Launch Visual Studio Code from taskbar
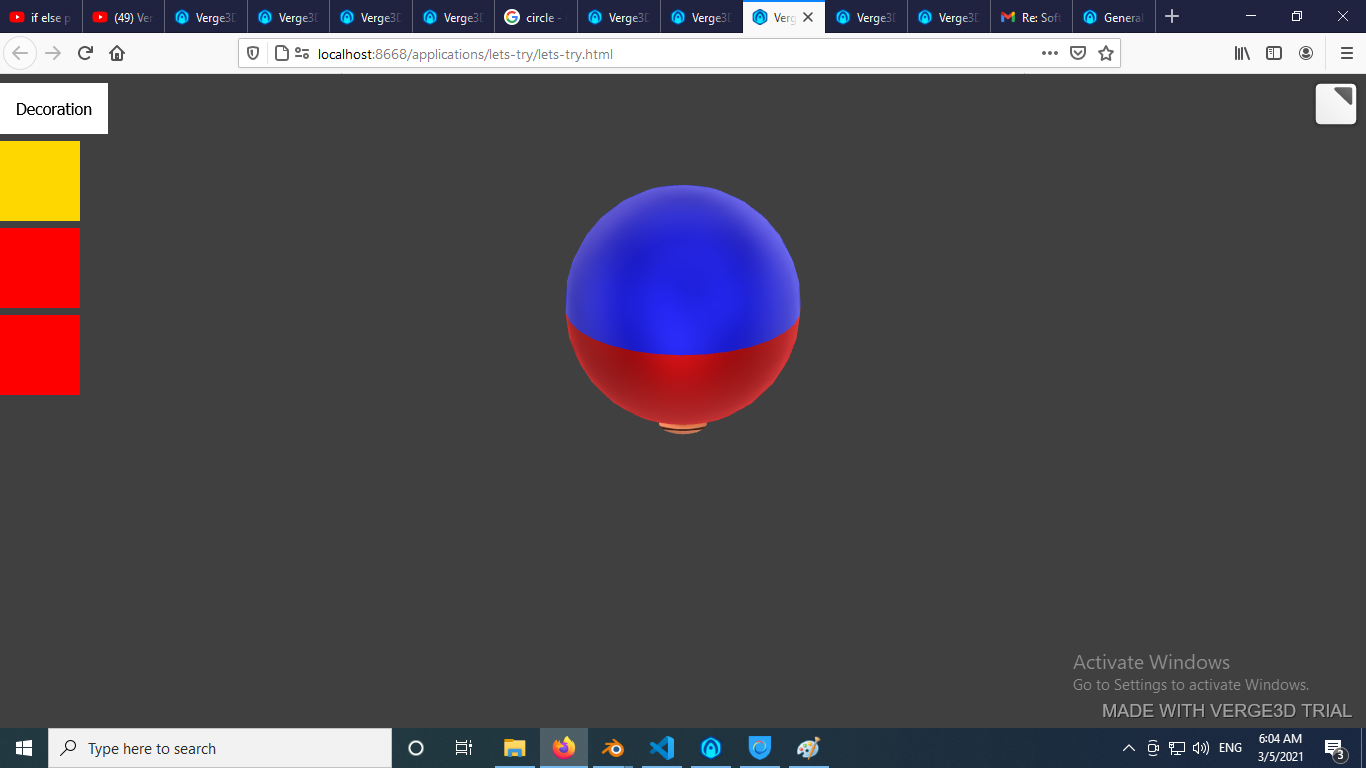Image resolution: width=1366 pixels, height=768 pixels. (x=661, y=748)
